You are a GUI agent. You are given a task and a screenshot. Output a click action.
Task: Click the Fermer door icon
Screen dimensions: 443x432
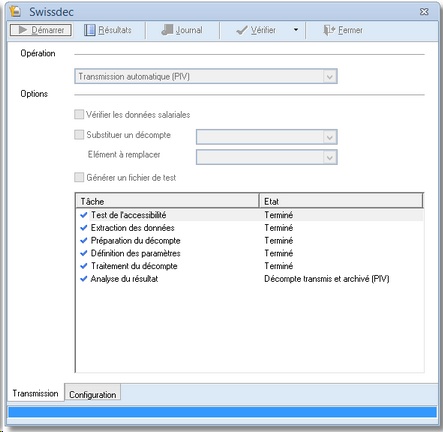[329, 30]
